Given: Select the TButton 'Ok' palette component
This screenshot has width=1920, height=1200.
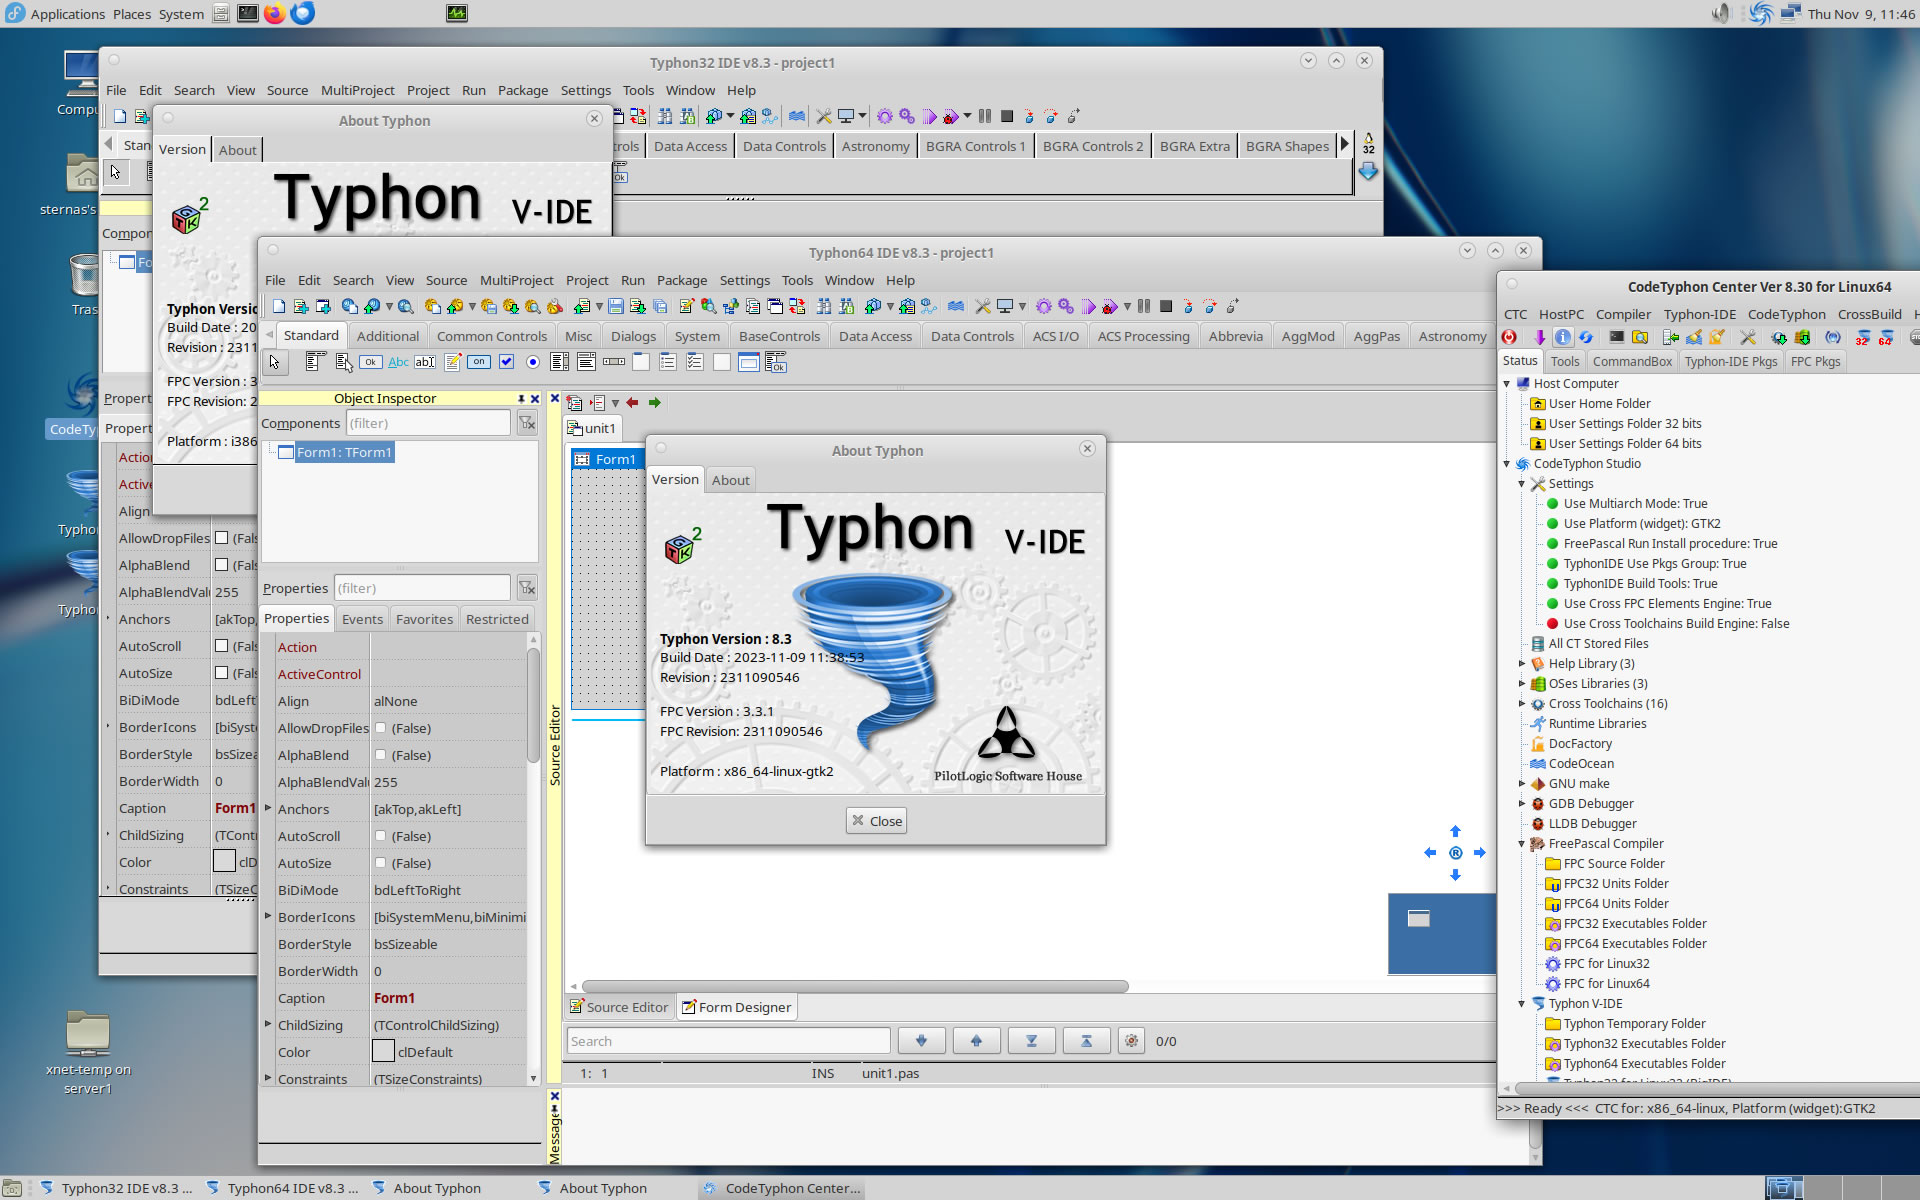Looking at the screenshot, I should 370,362.
